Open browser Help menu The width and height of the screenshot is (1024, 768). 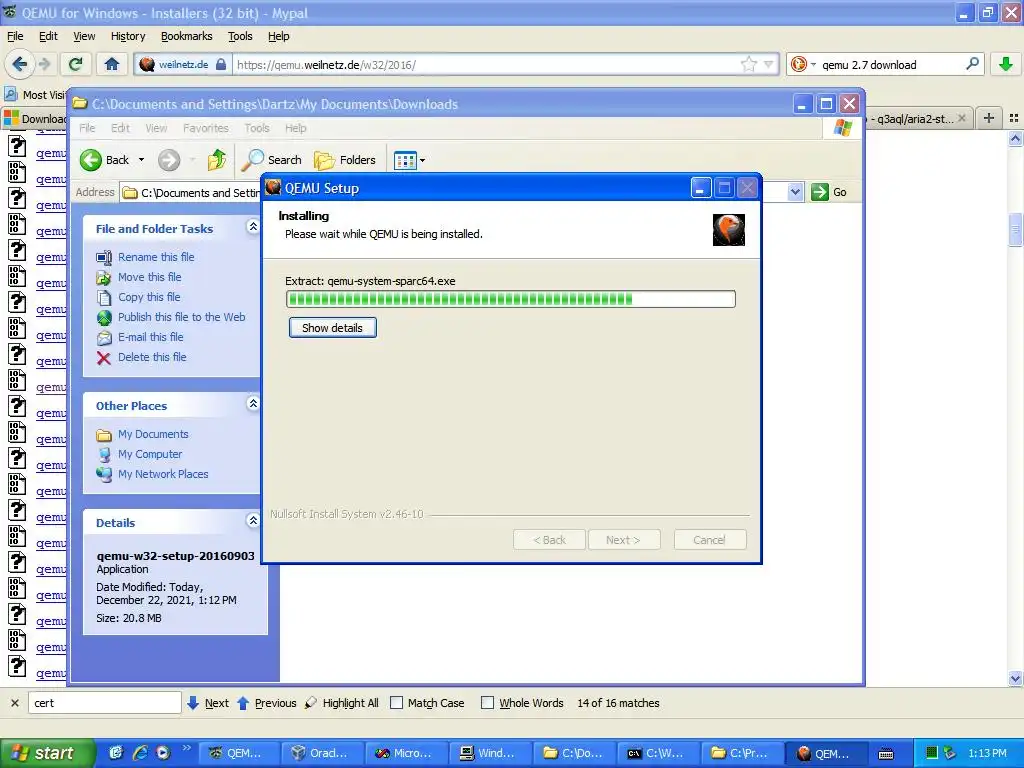click(279, 36)
